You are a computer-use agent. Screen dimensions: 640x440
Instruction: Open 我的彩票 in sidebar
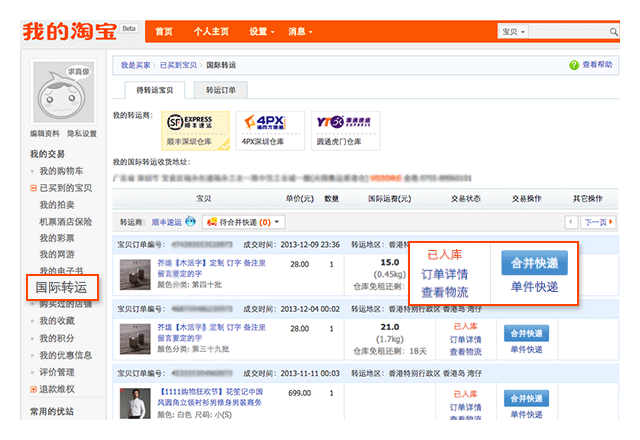pos(57,238)
